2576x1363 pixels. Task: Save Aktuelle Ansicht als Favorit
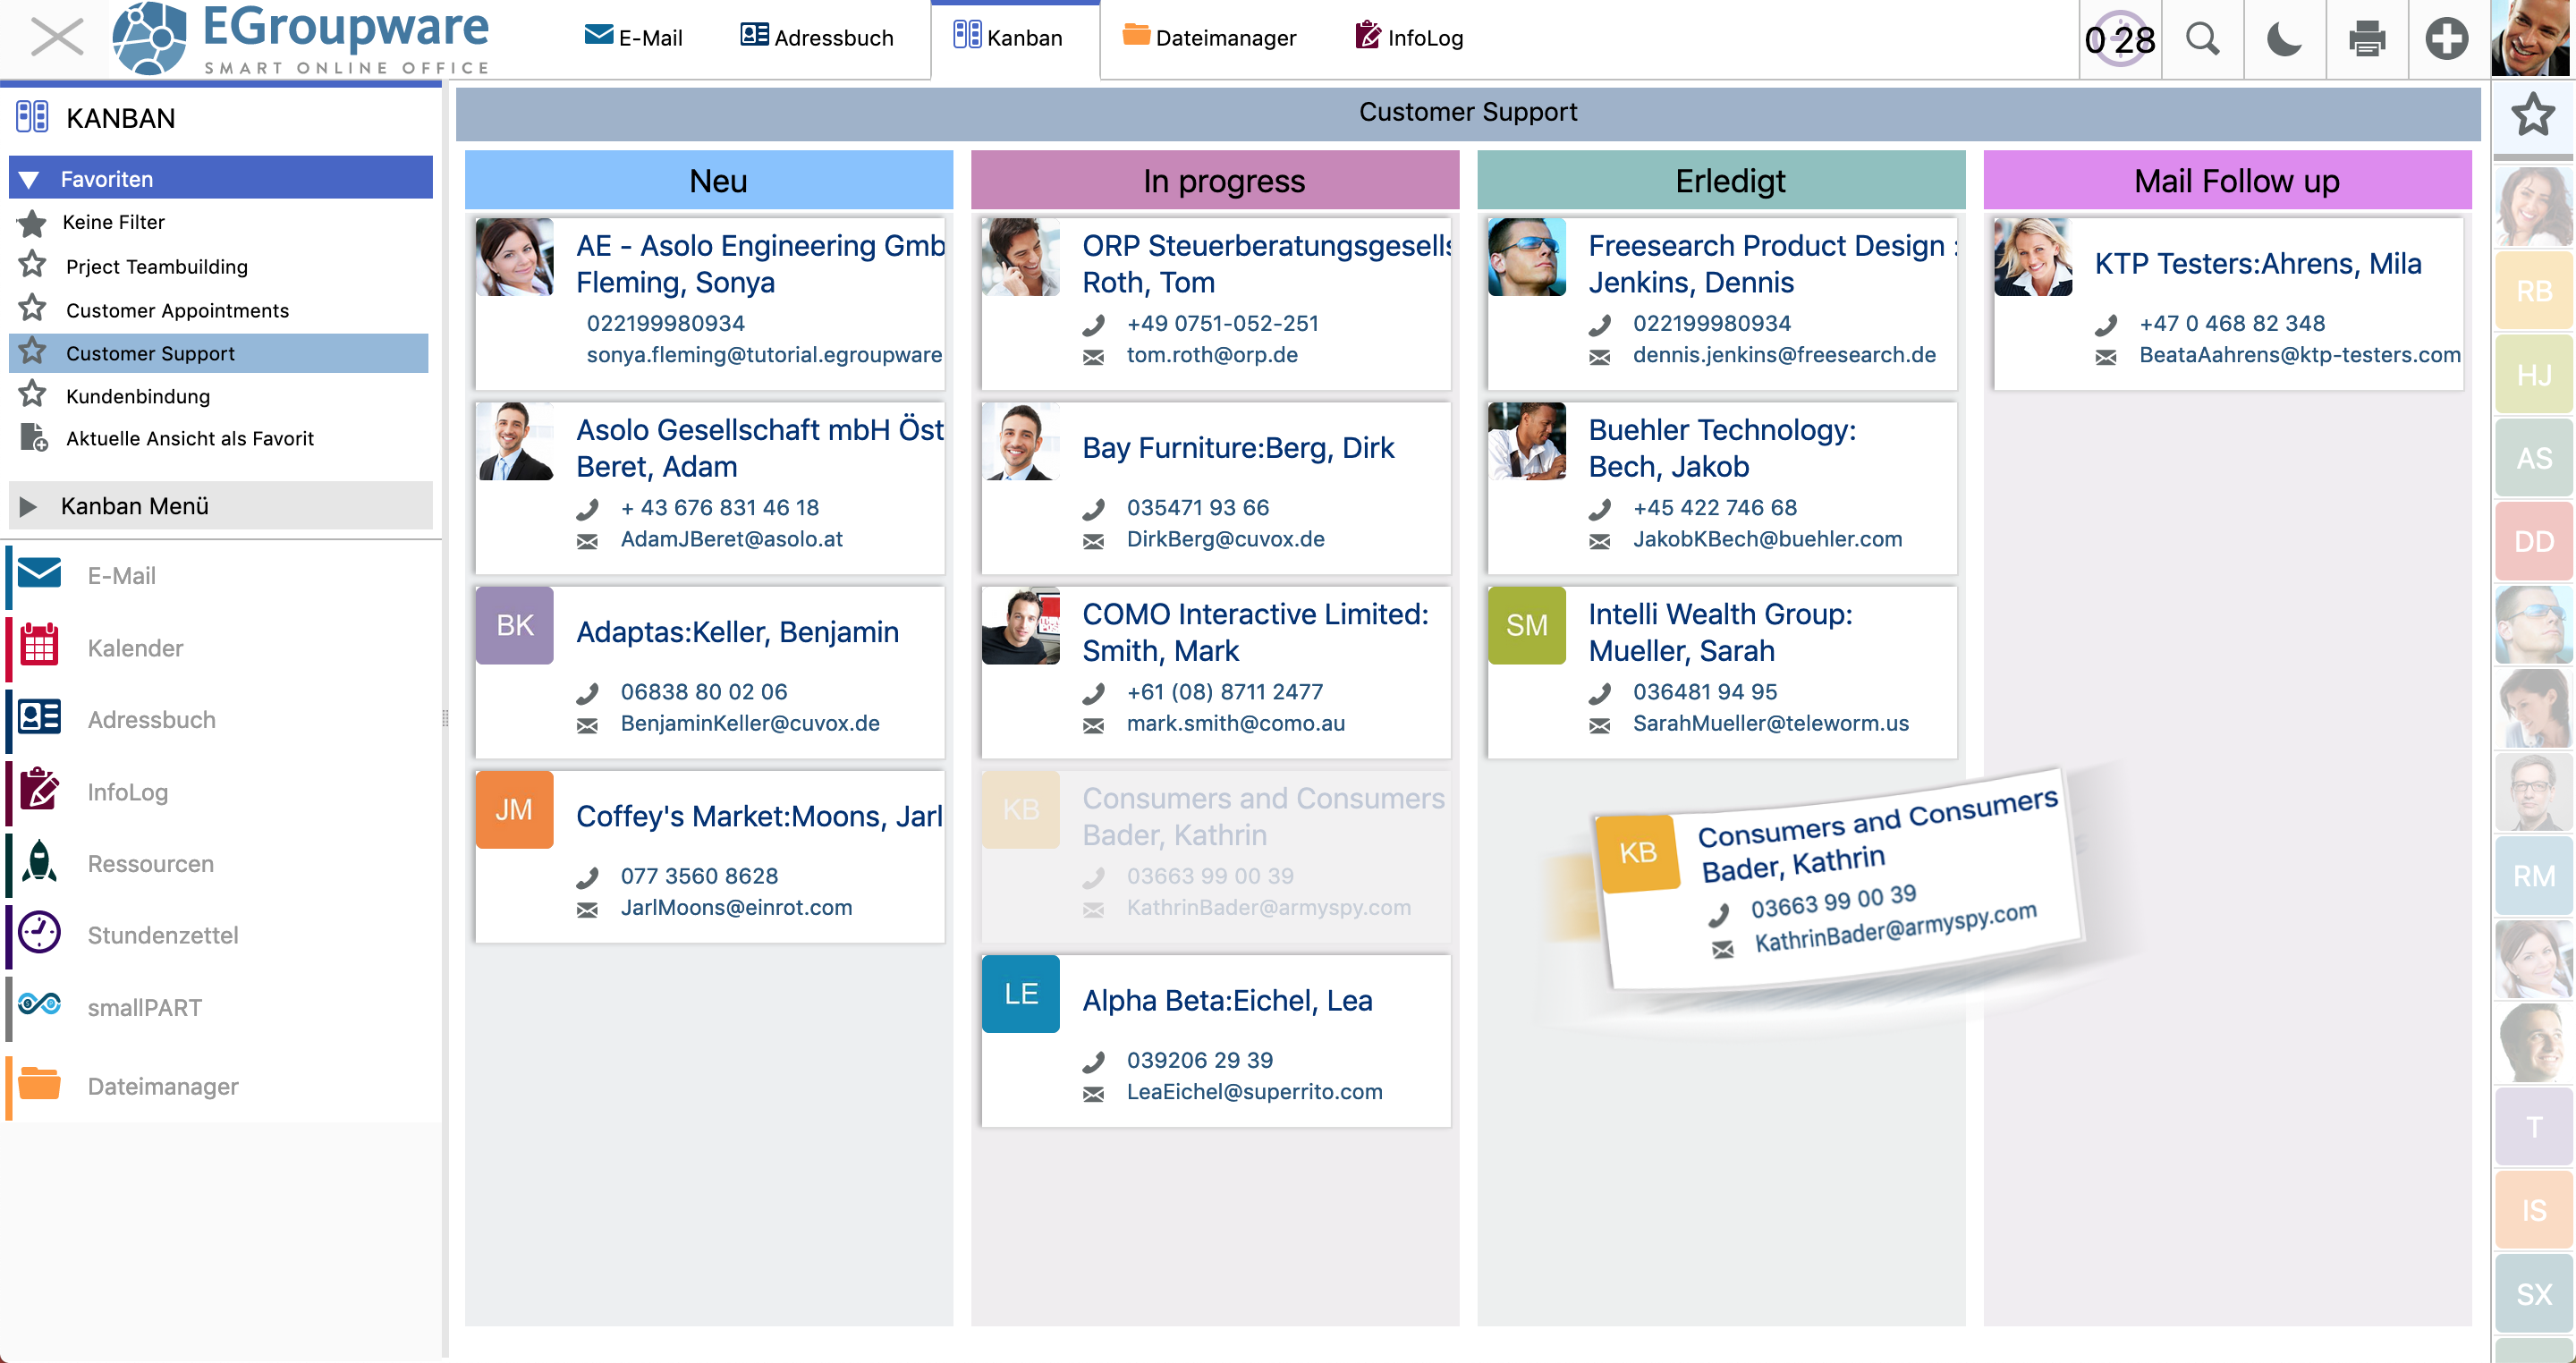[189, 438]
